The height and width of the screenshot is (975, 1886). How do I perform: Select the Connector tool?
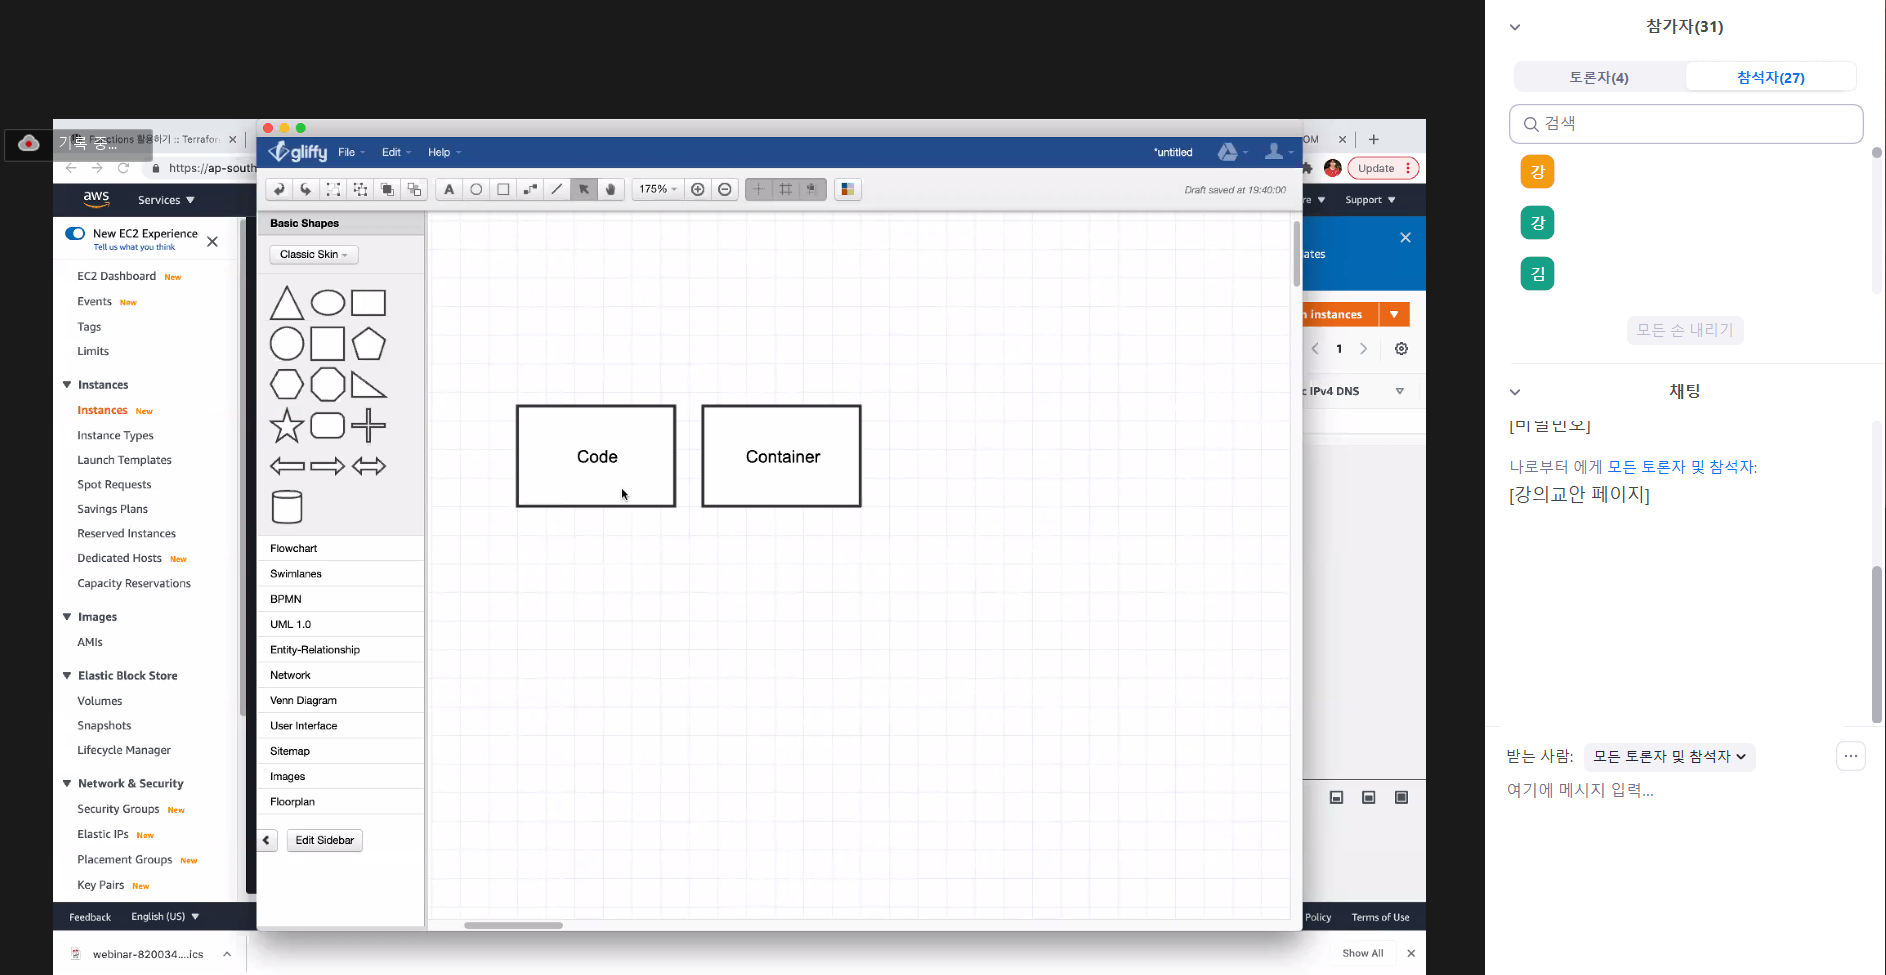click(530, 189)
